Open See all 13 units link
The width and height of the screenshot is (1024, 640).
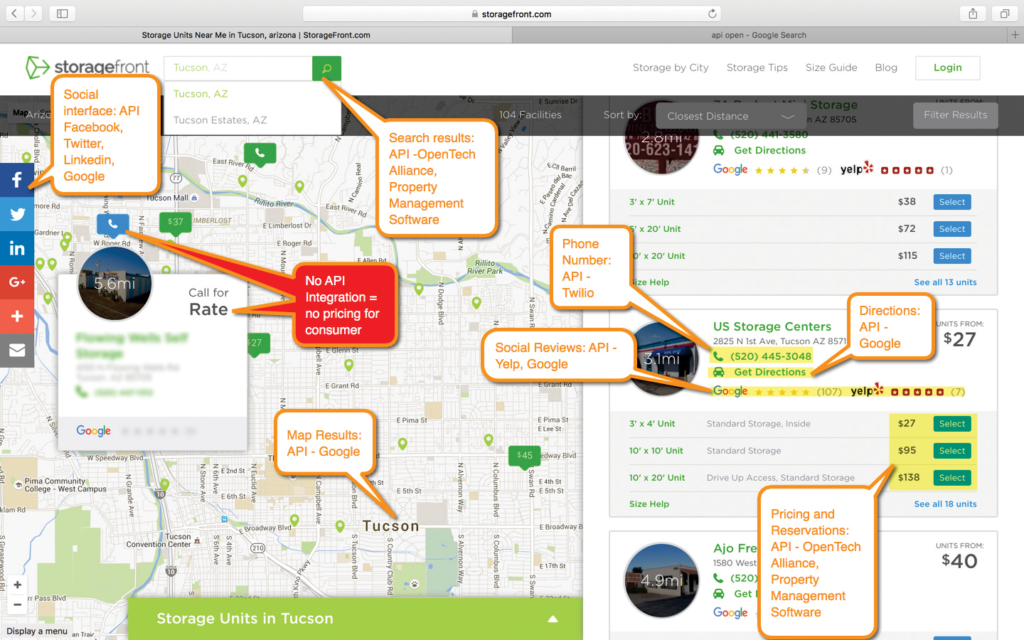(945, 282)
